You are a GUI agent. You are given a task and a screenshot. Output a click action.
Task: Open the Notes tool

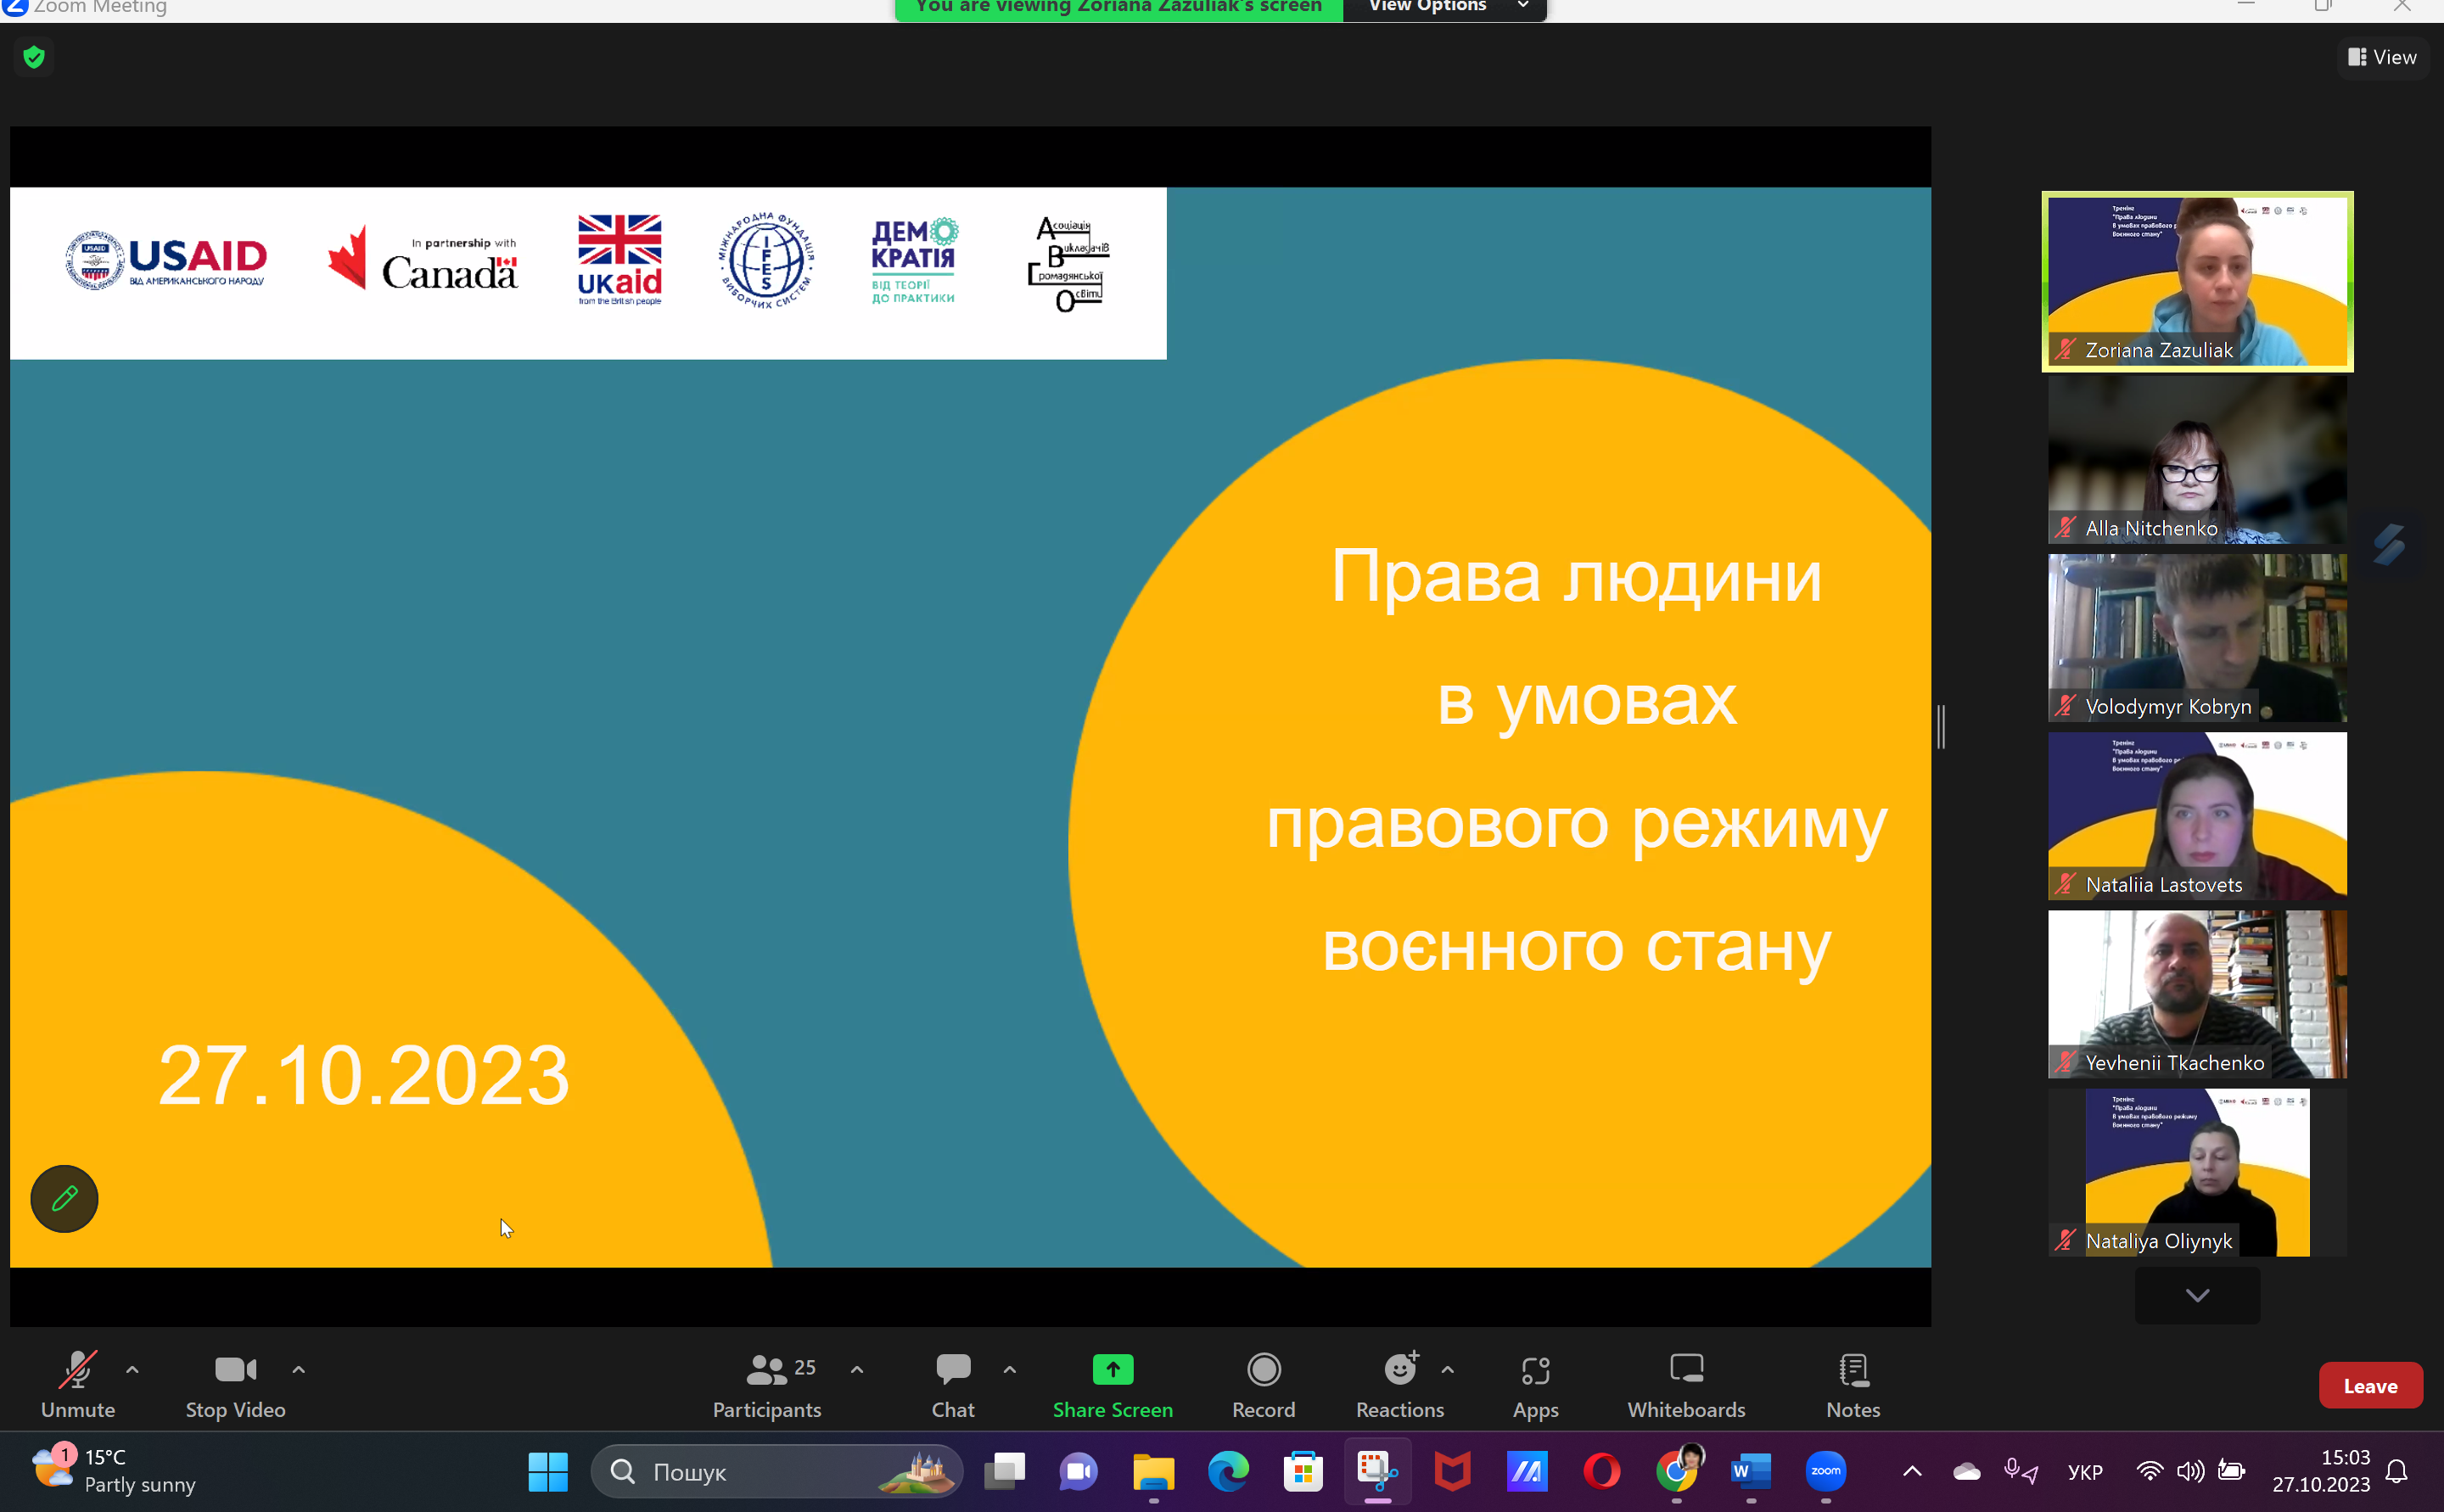tap(1853, 1384)
